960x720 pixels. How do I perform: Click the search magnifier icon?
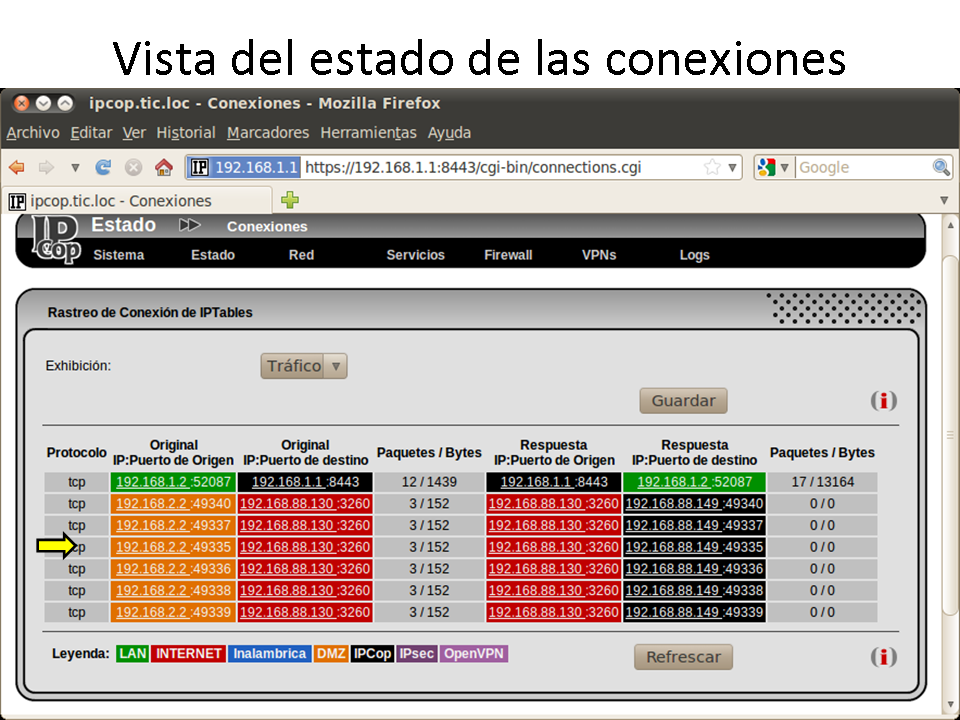click(x=941, y=168)
